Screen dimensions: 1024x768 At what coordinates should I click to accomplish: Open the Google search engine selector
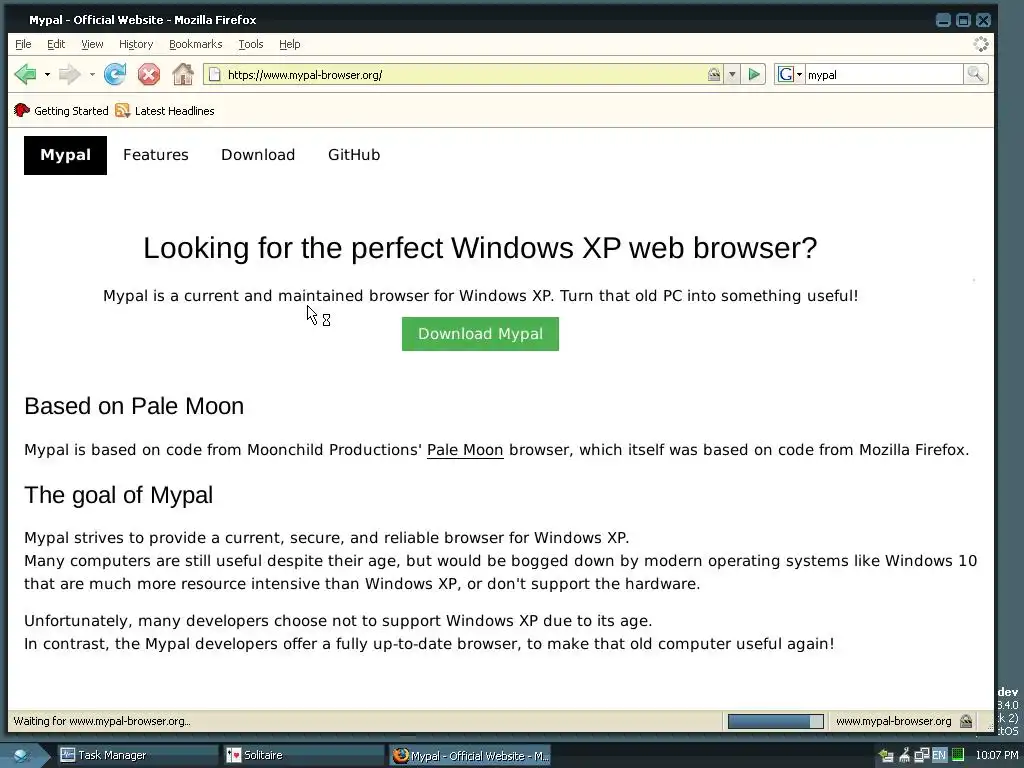tap(790, 74)
